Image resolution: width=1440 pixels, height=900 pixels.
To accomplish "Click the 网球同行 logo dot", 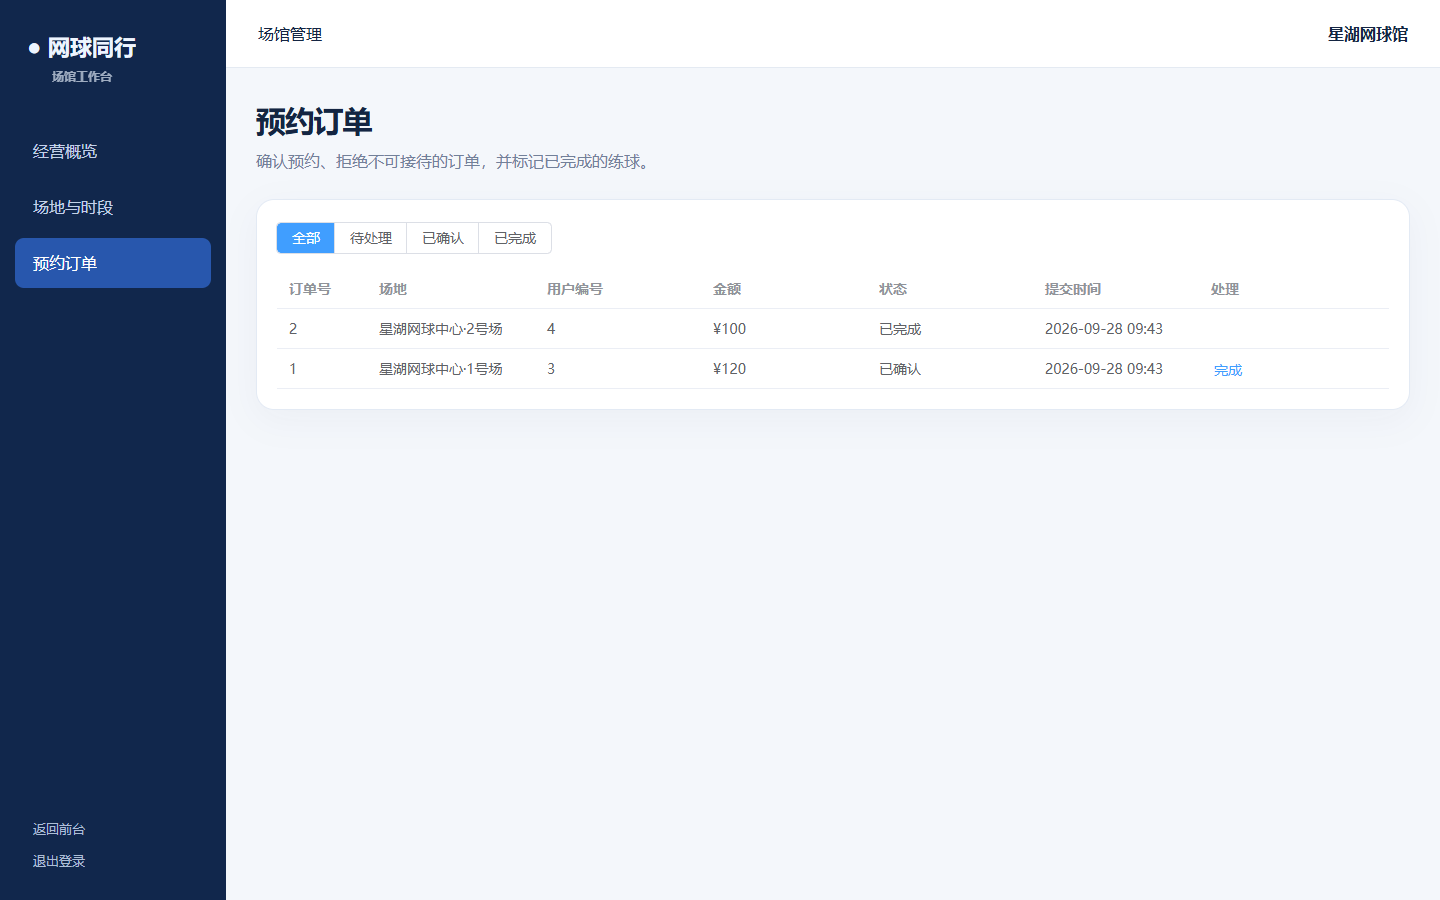I will 34,48.
